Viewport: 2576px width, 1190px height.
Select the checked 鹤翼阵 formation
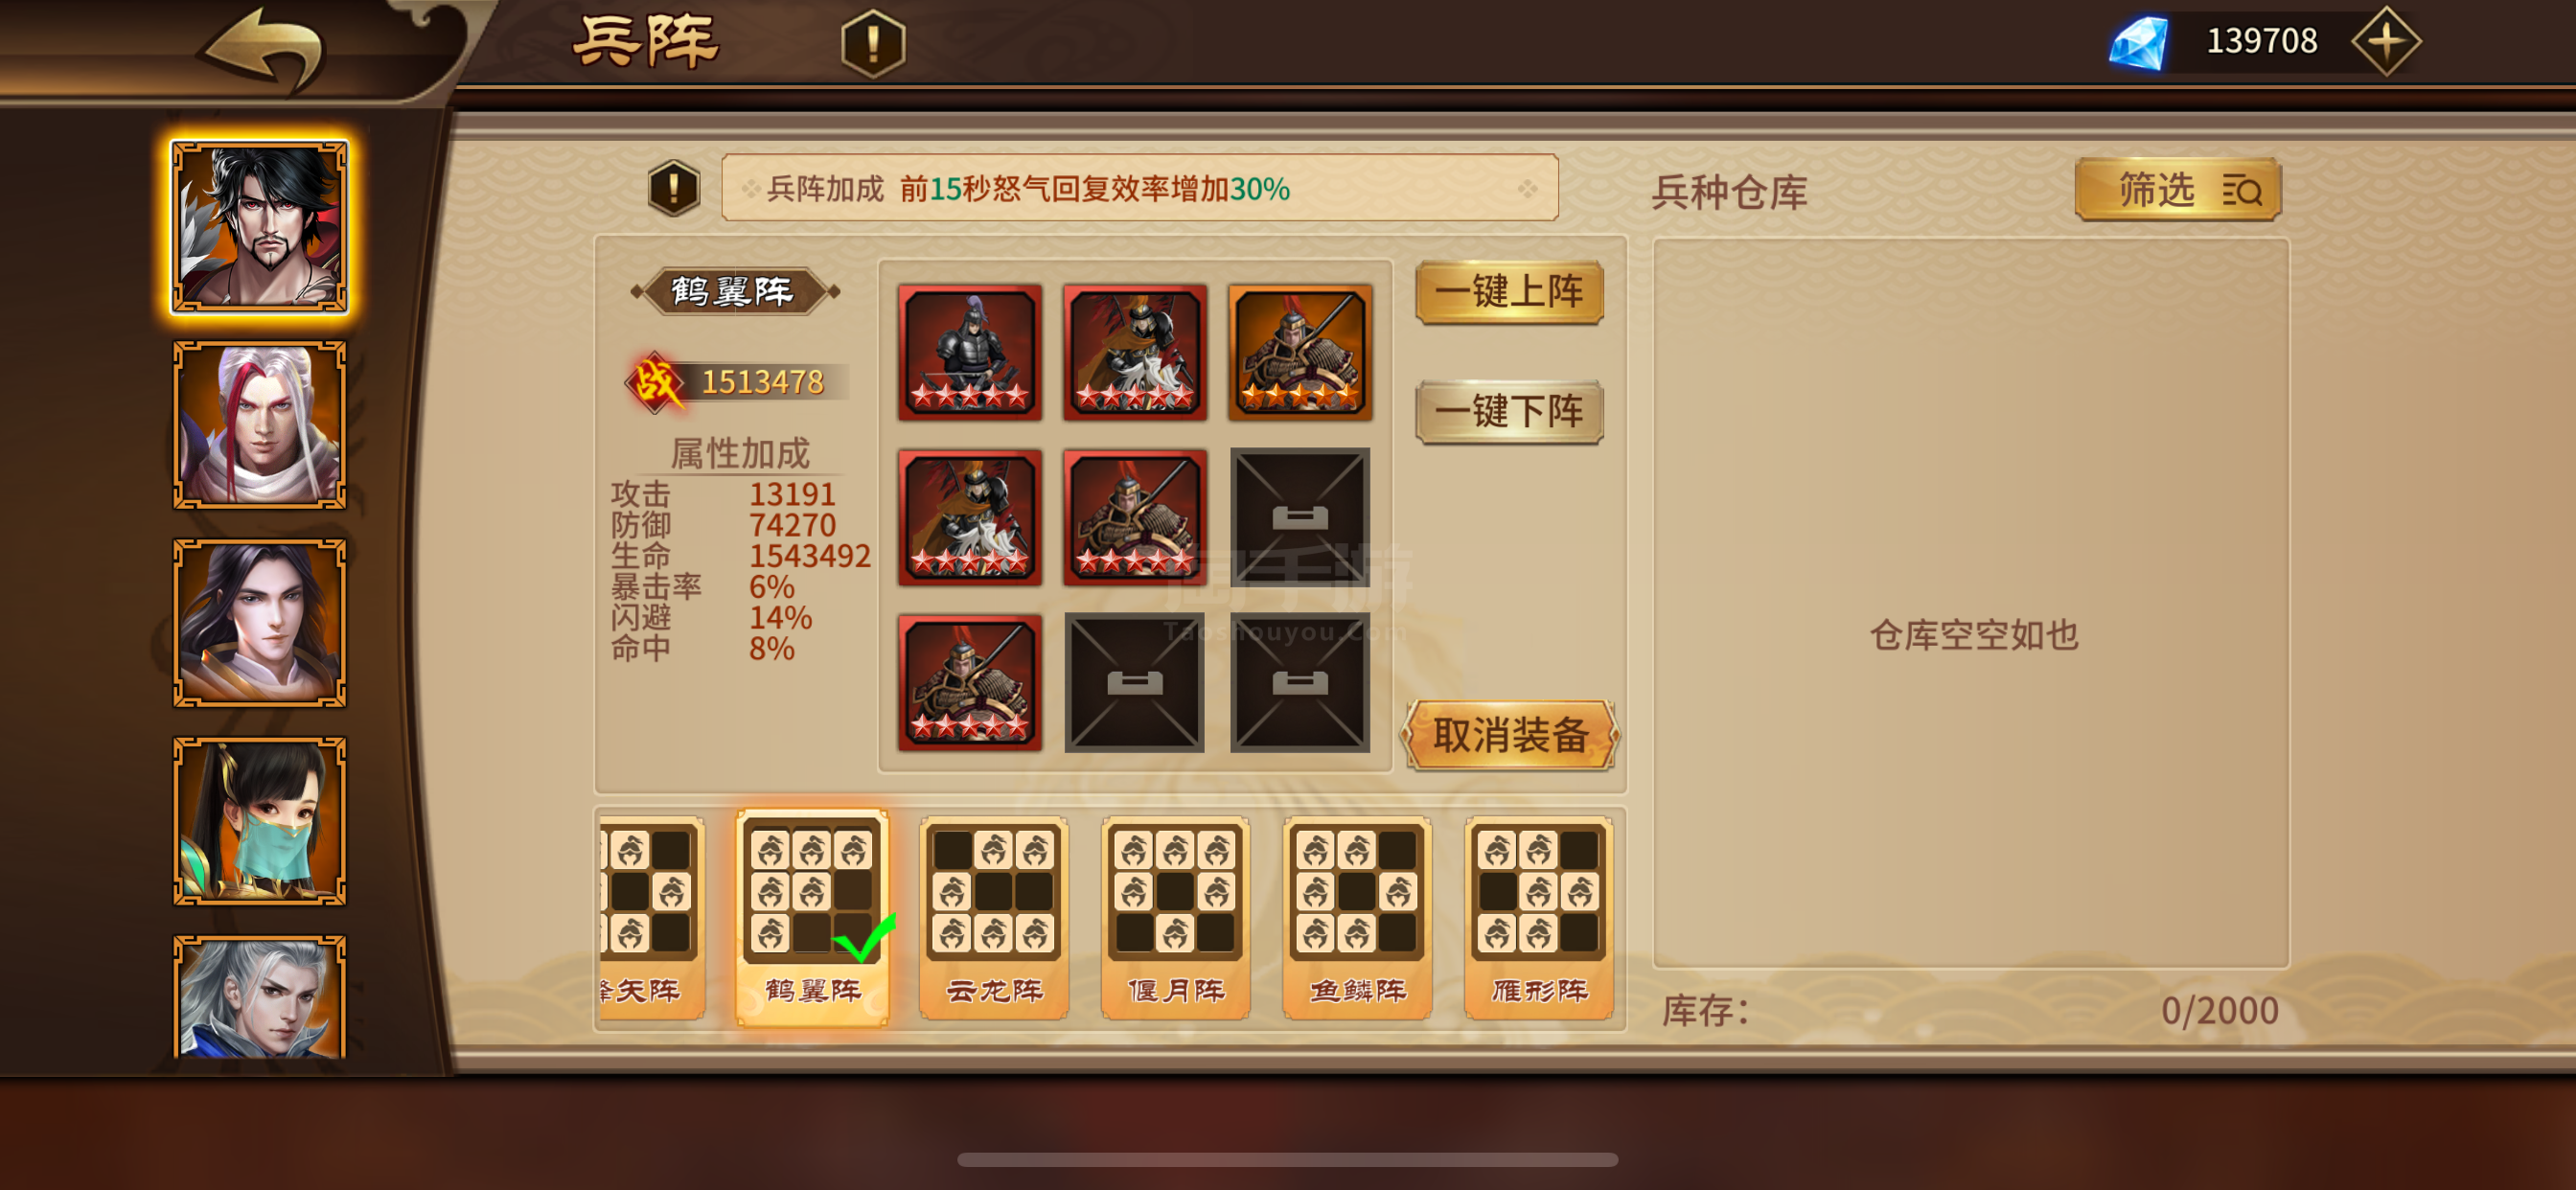pos(812,918)
